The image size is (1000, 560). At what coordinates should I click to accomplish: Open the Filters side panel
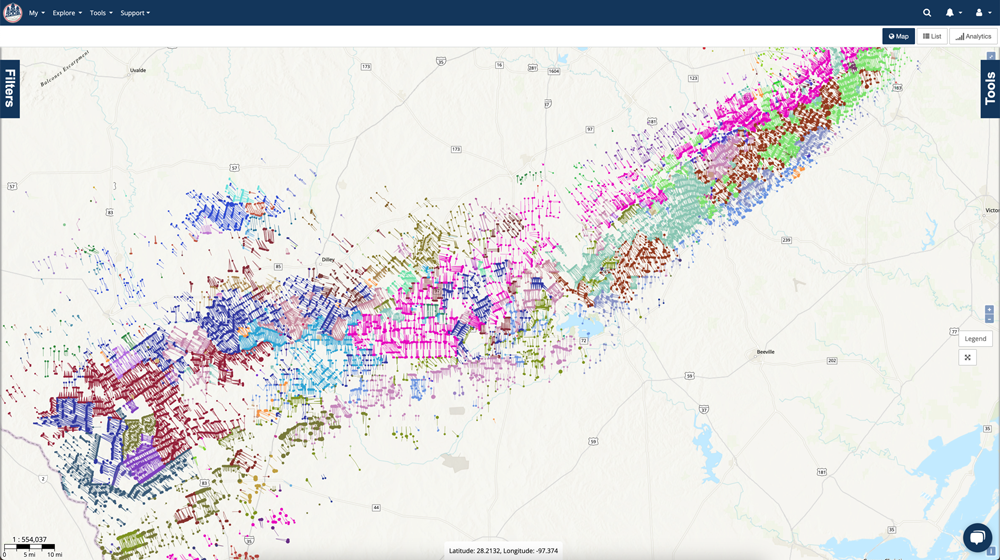[10, 89]
